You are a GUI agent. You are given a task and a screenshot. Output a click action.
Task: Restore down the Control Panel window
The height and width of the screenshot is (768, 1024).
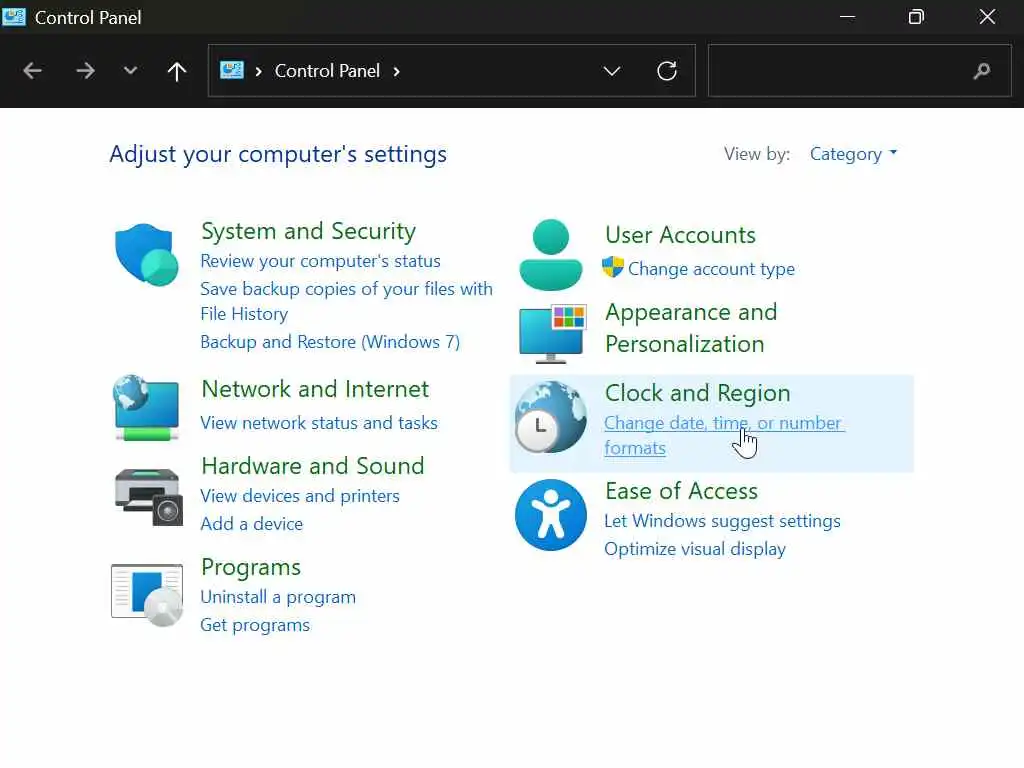click(x=916, y=17)
